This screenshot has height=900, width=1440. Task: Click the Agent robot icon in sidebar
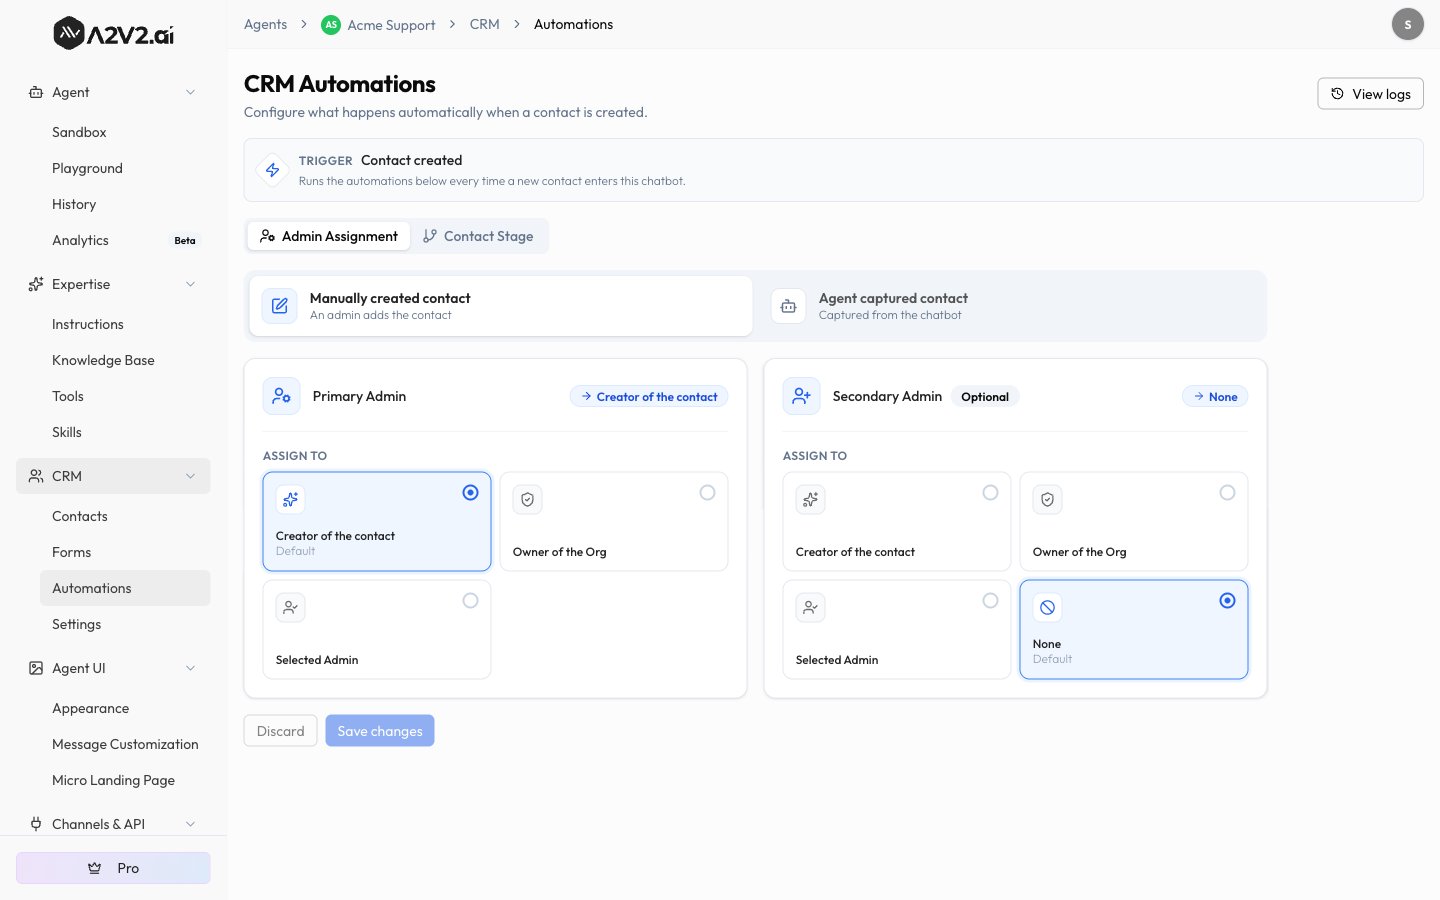click(x=36, y=92)
